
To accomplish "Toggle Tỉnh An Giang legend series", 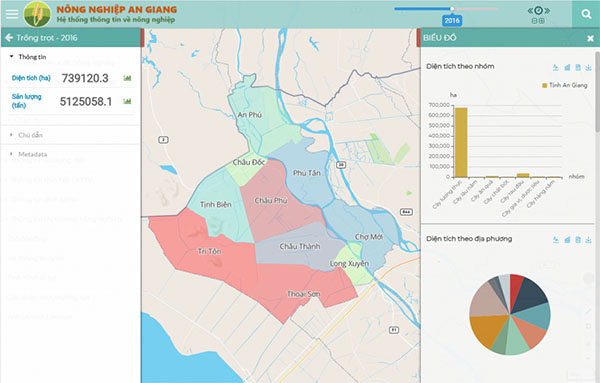I will tap(564, 85).
